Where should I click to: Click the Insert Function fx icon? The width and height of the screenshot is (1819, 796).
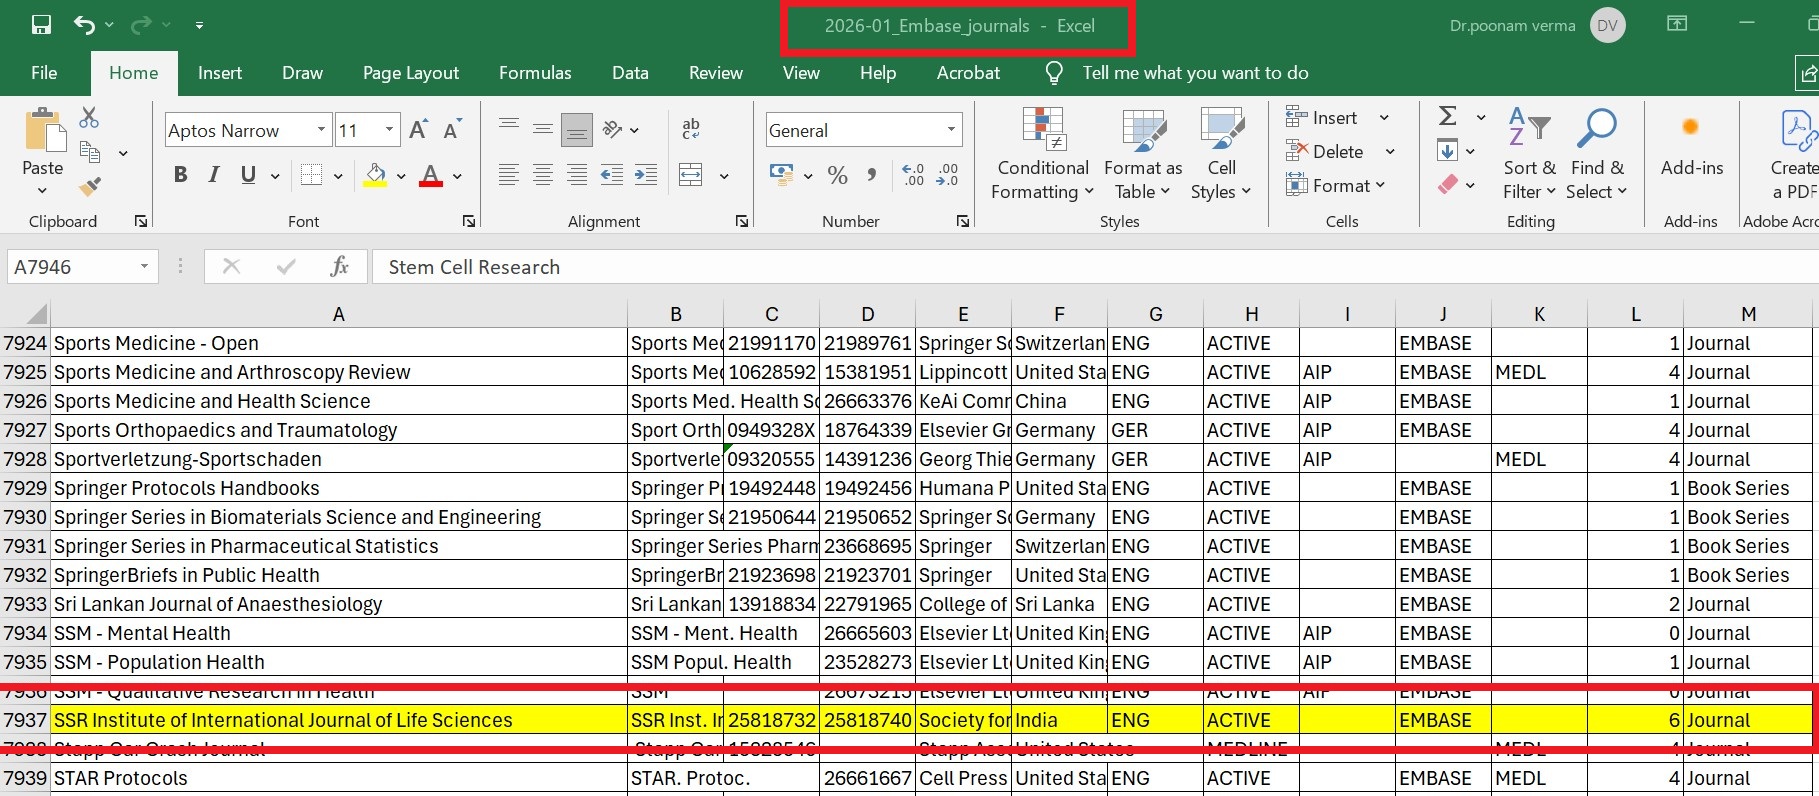[x=339, y=267]
